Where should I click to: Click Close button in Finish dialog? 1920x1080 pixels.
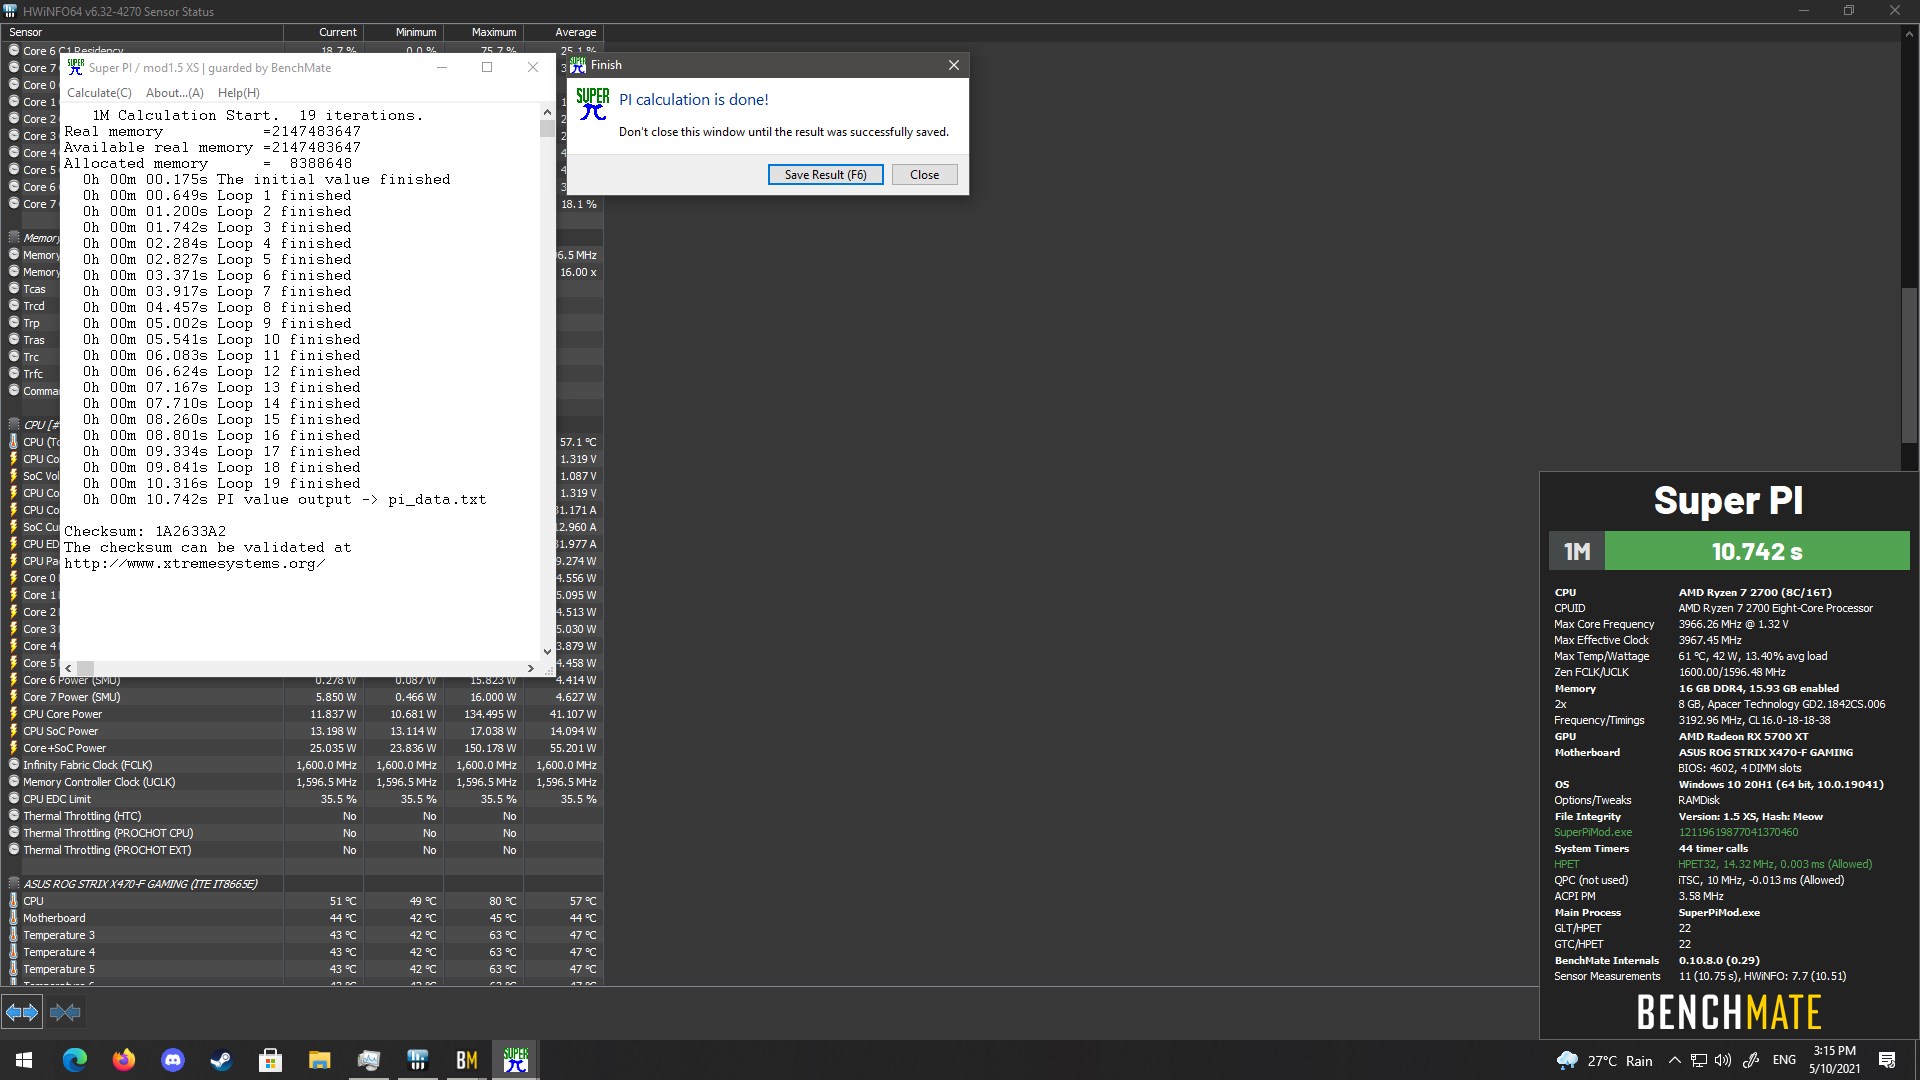pos(924,175)
